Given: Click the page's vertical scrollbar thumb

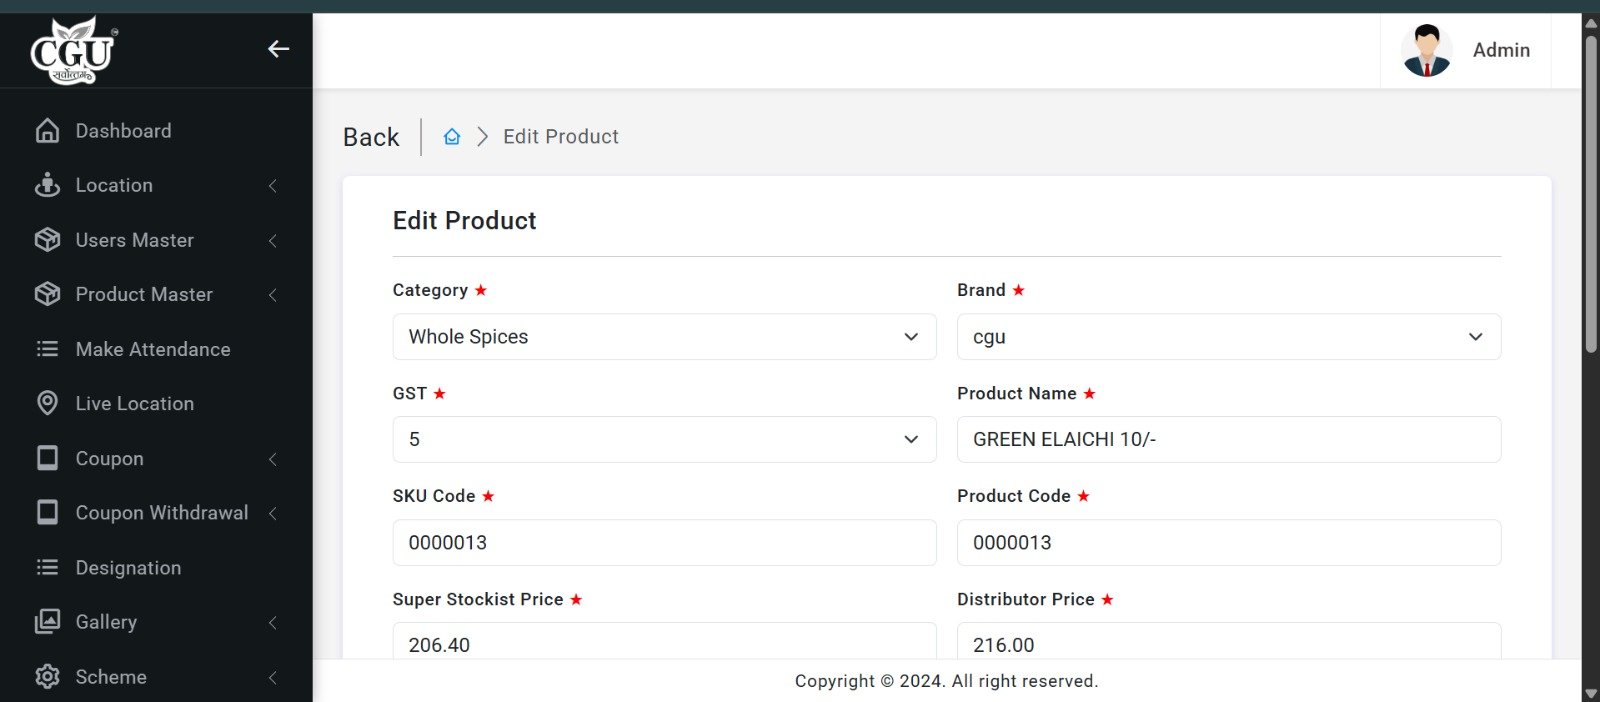Looking at the screenshot, I should click(x=1590, y=190).
